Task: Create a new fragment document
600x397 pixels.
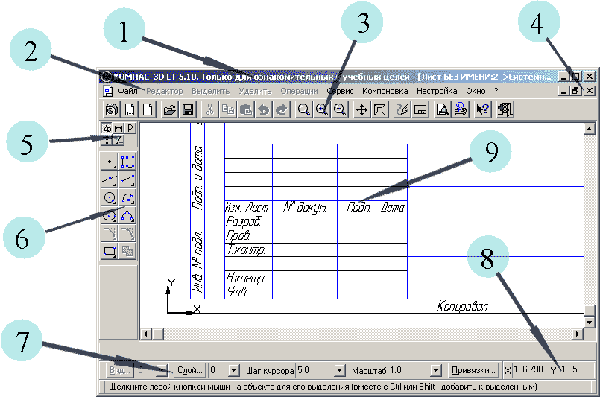Action: click(147, 110)
